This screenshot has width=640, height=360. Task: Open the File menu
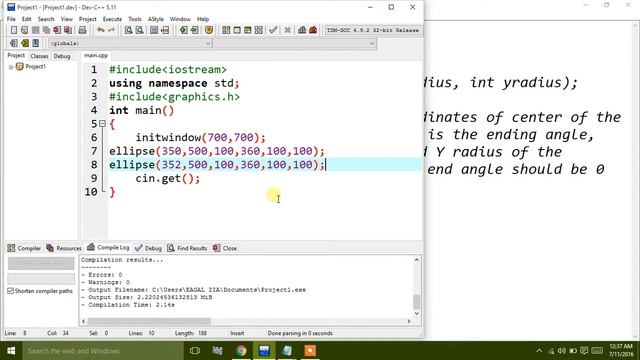[x=11, y=19]
